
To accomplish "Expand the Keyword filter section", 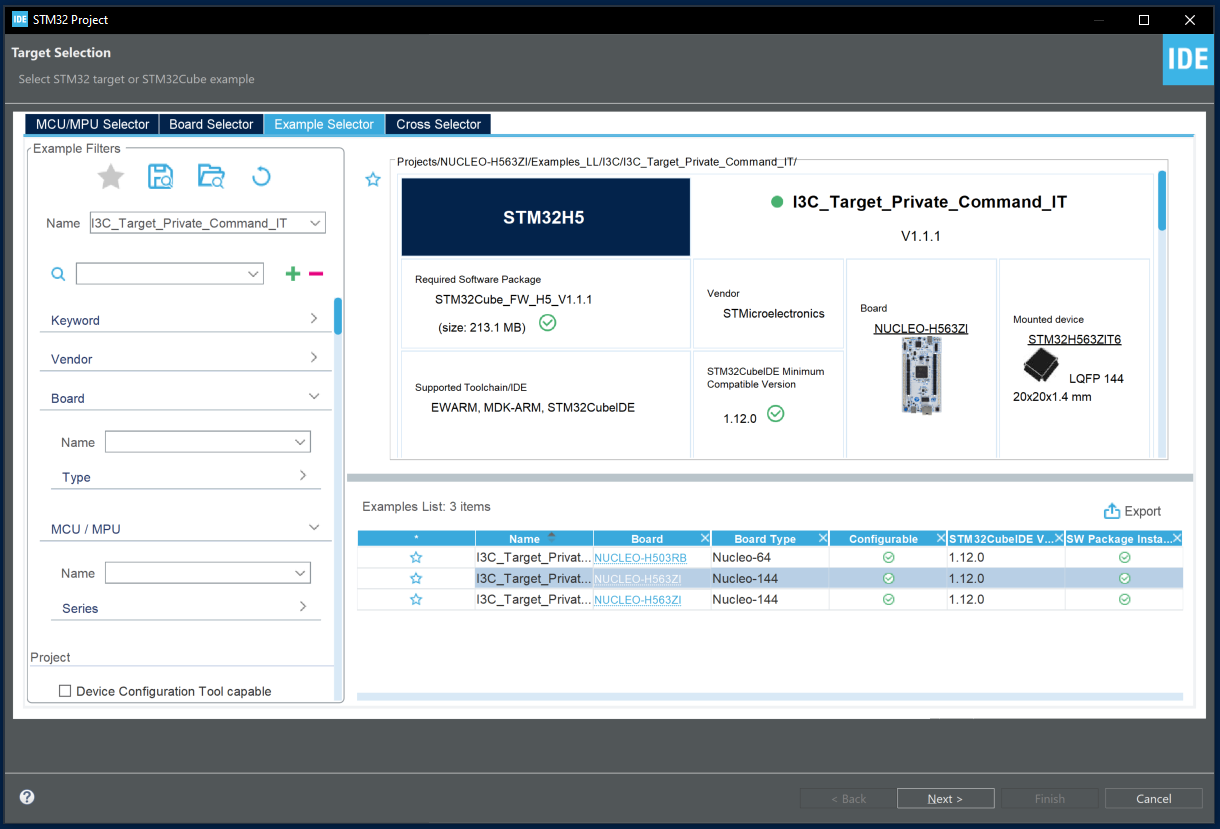I will (185, 320).
